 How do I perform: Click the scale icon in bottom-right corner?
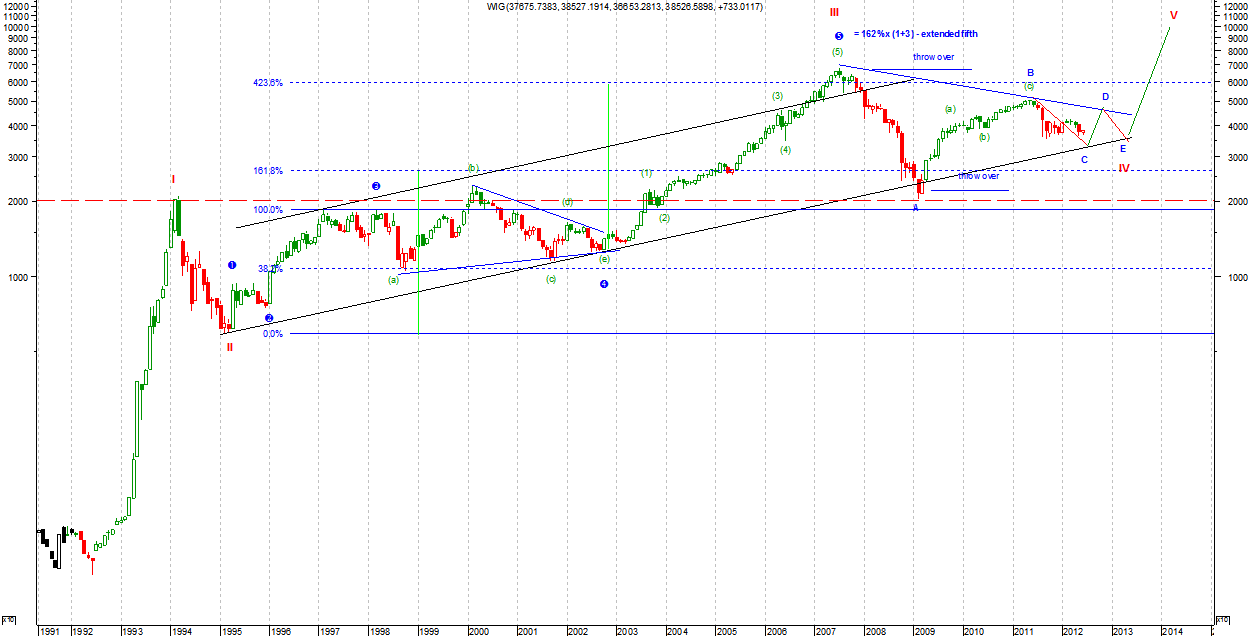click(x=1221, y=619)
